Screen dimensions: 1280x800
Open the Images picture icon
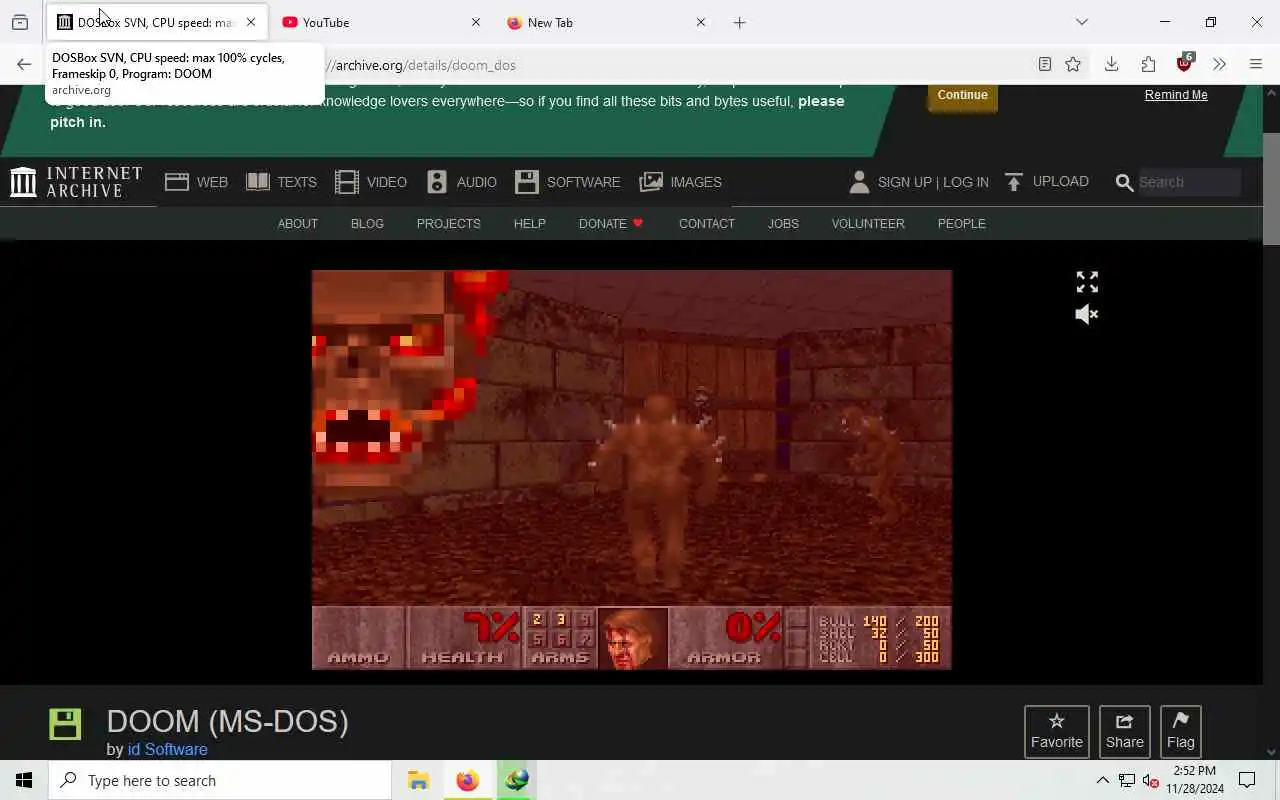(x=651, y=182)
